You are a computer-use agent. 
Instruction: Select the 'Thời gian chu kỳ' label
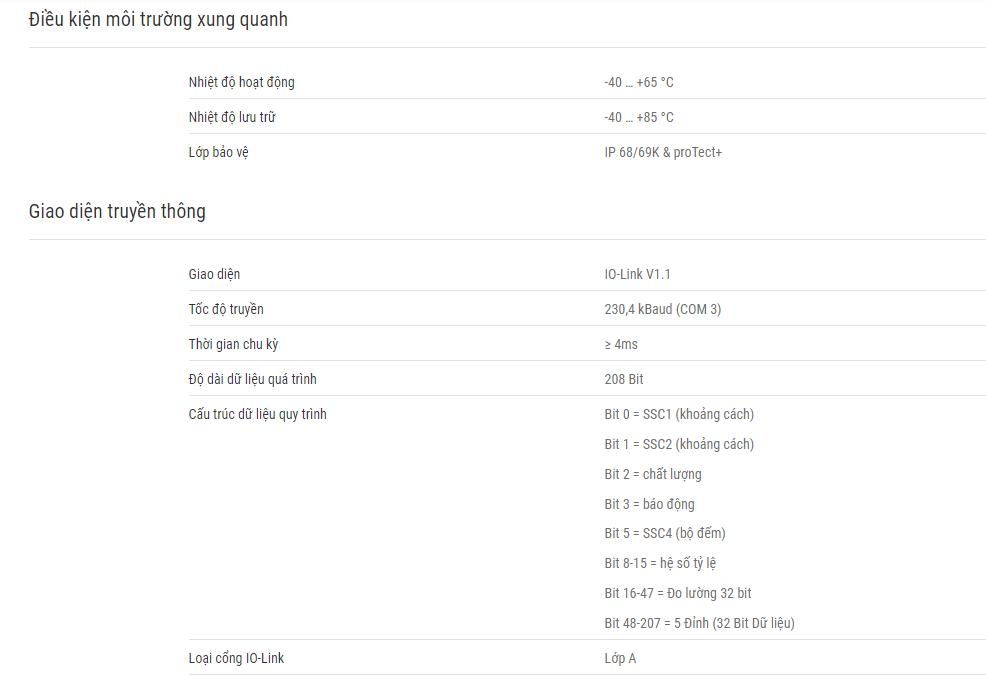[233, 344]
